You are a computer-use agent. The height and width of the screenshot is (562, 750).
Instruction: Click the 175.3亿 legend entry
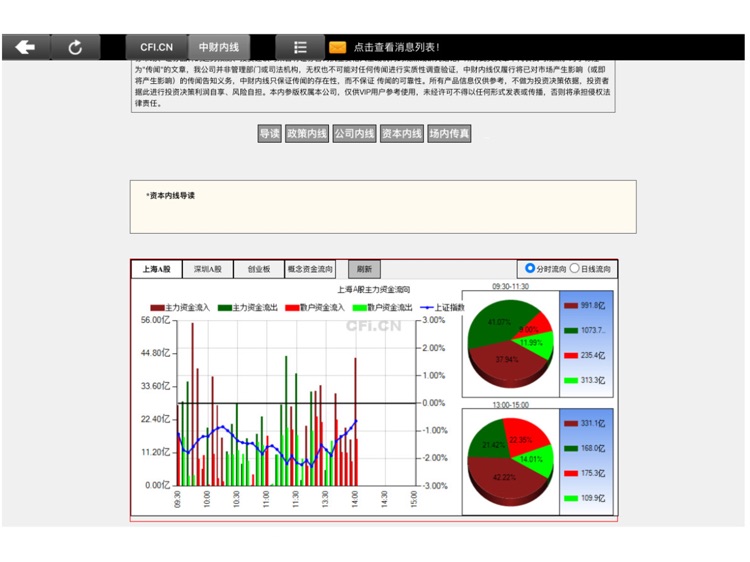(585, 473)
